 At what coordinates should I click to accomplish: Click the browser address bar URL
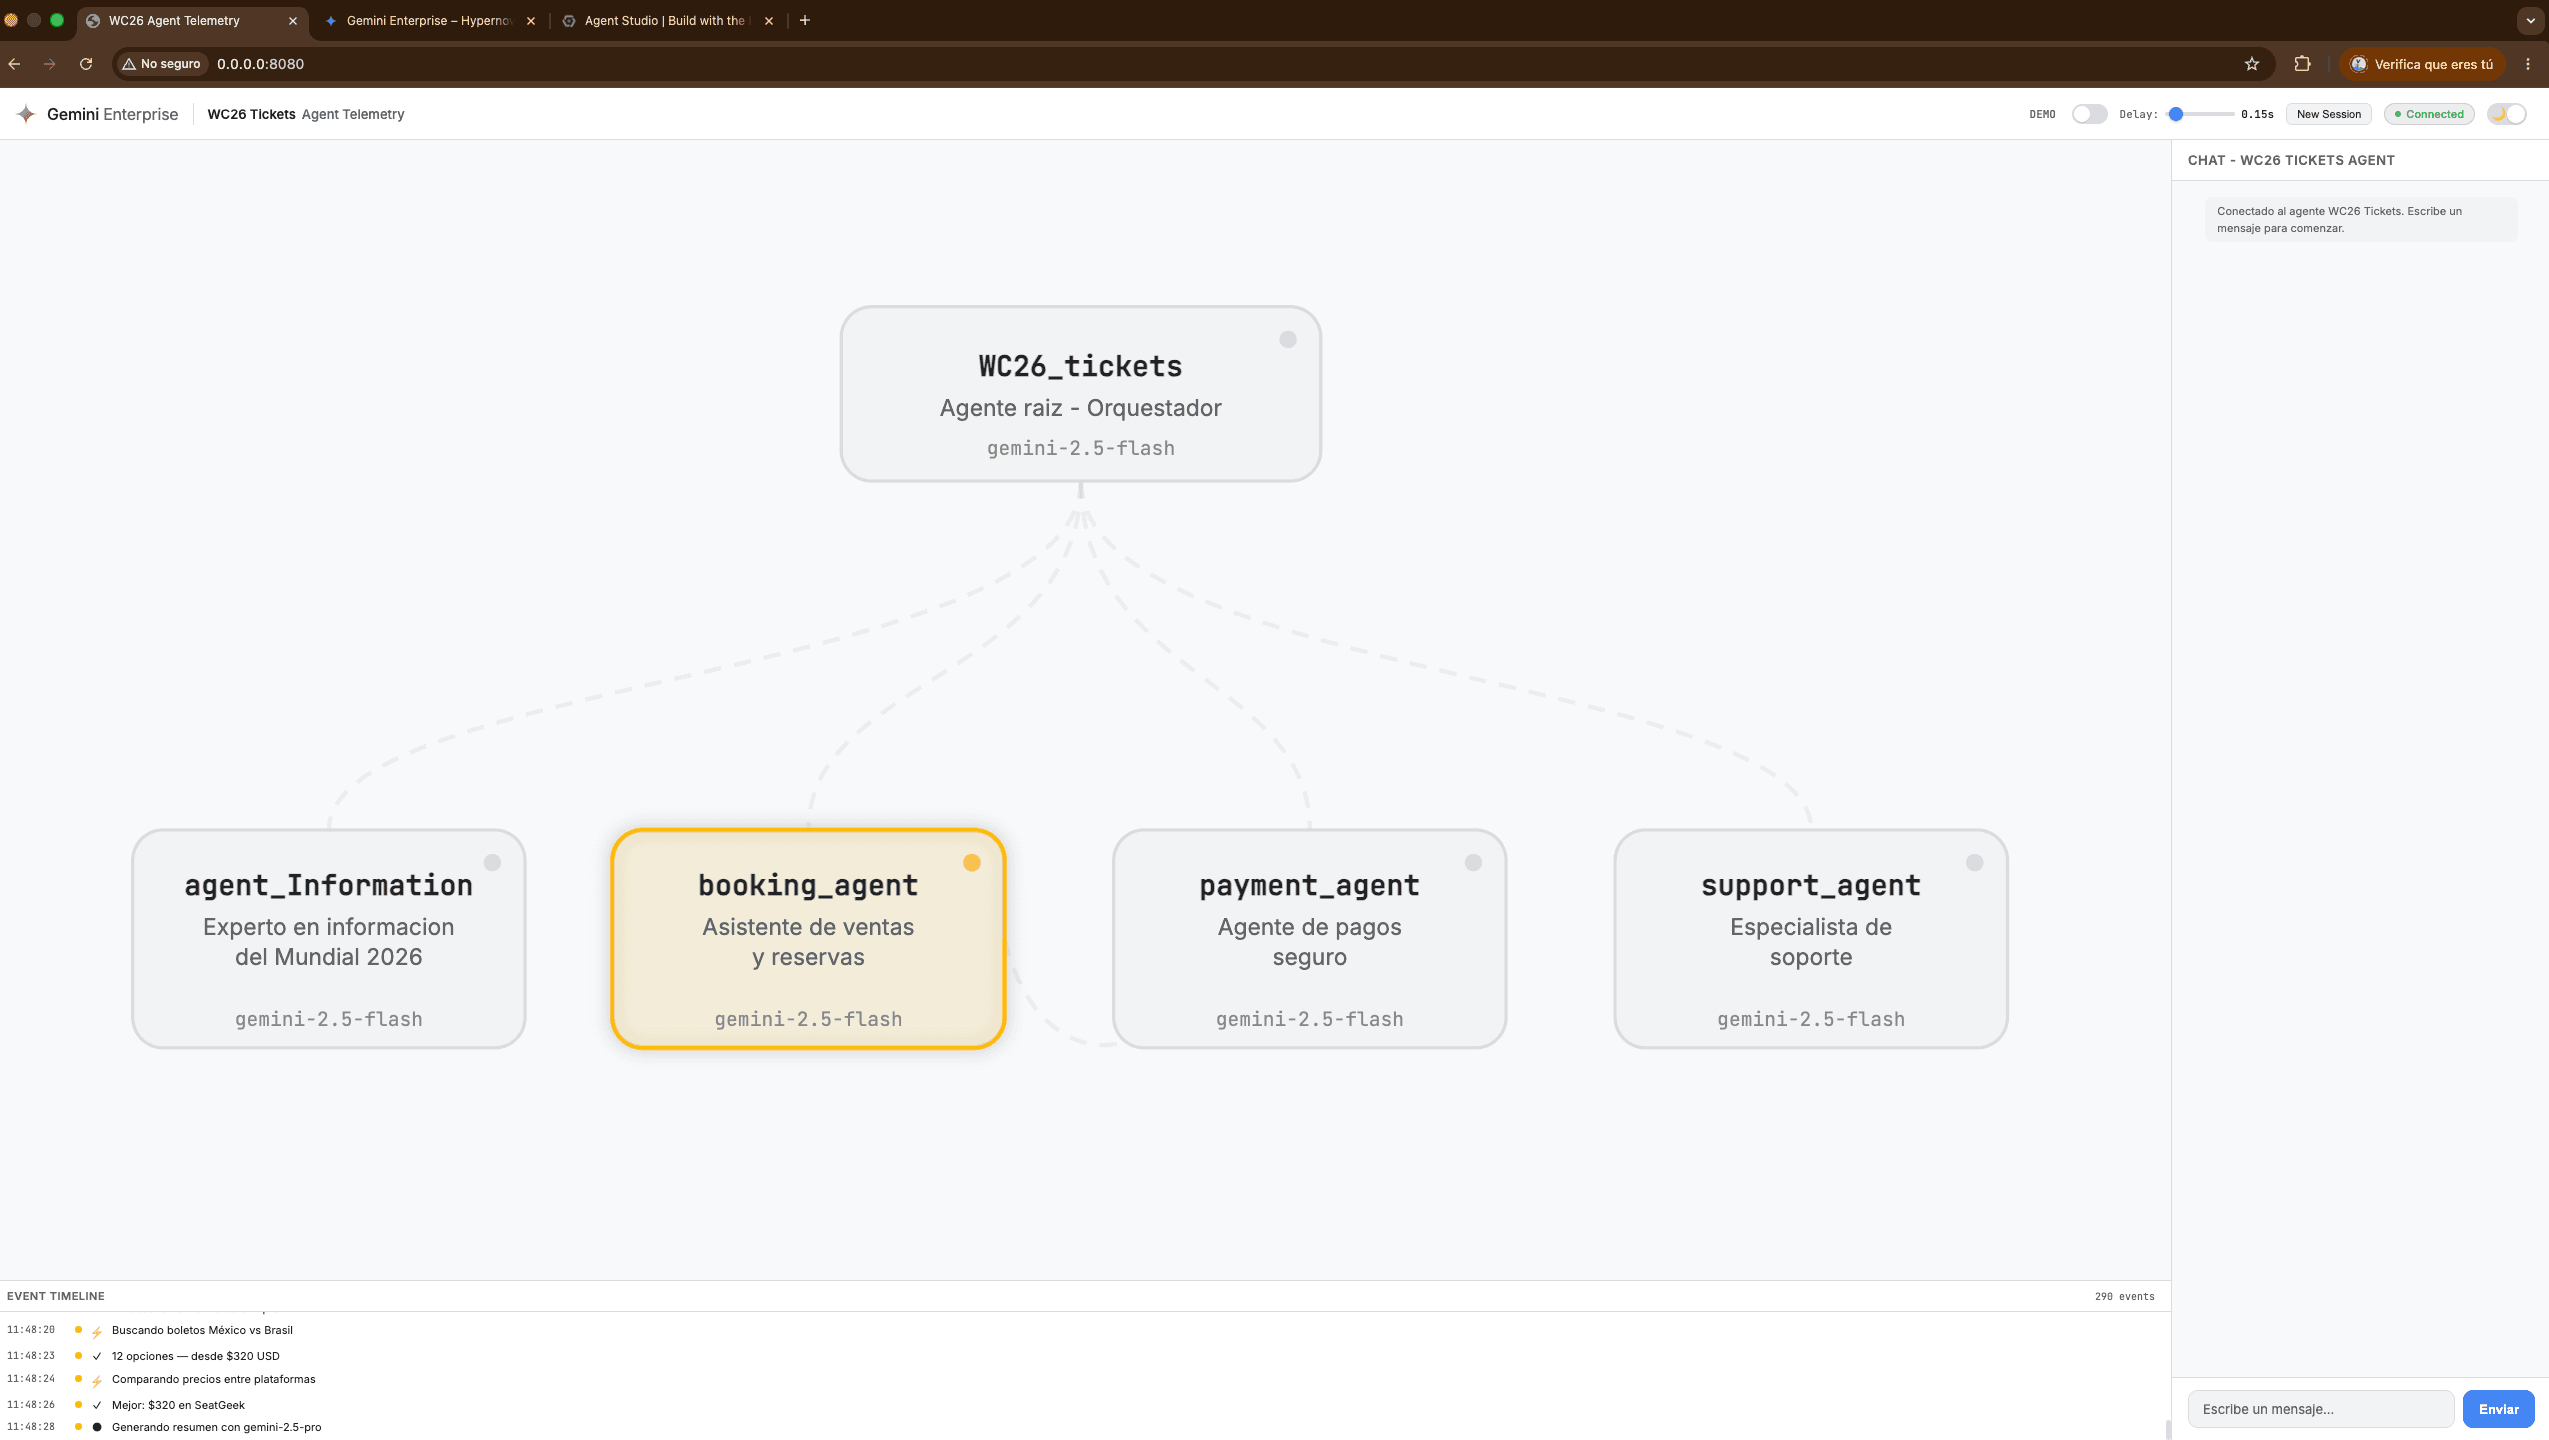tap(260, 64)
